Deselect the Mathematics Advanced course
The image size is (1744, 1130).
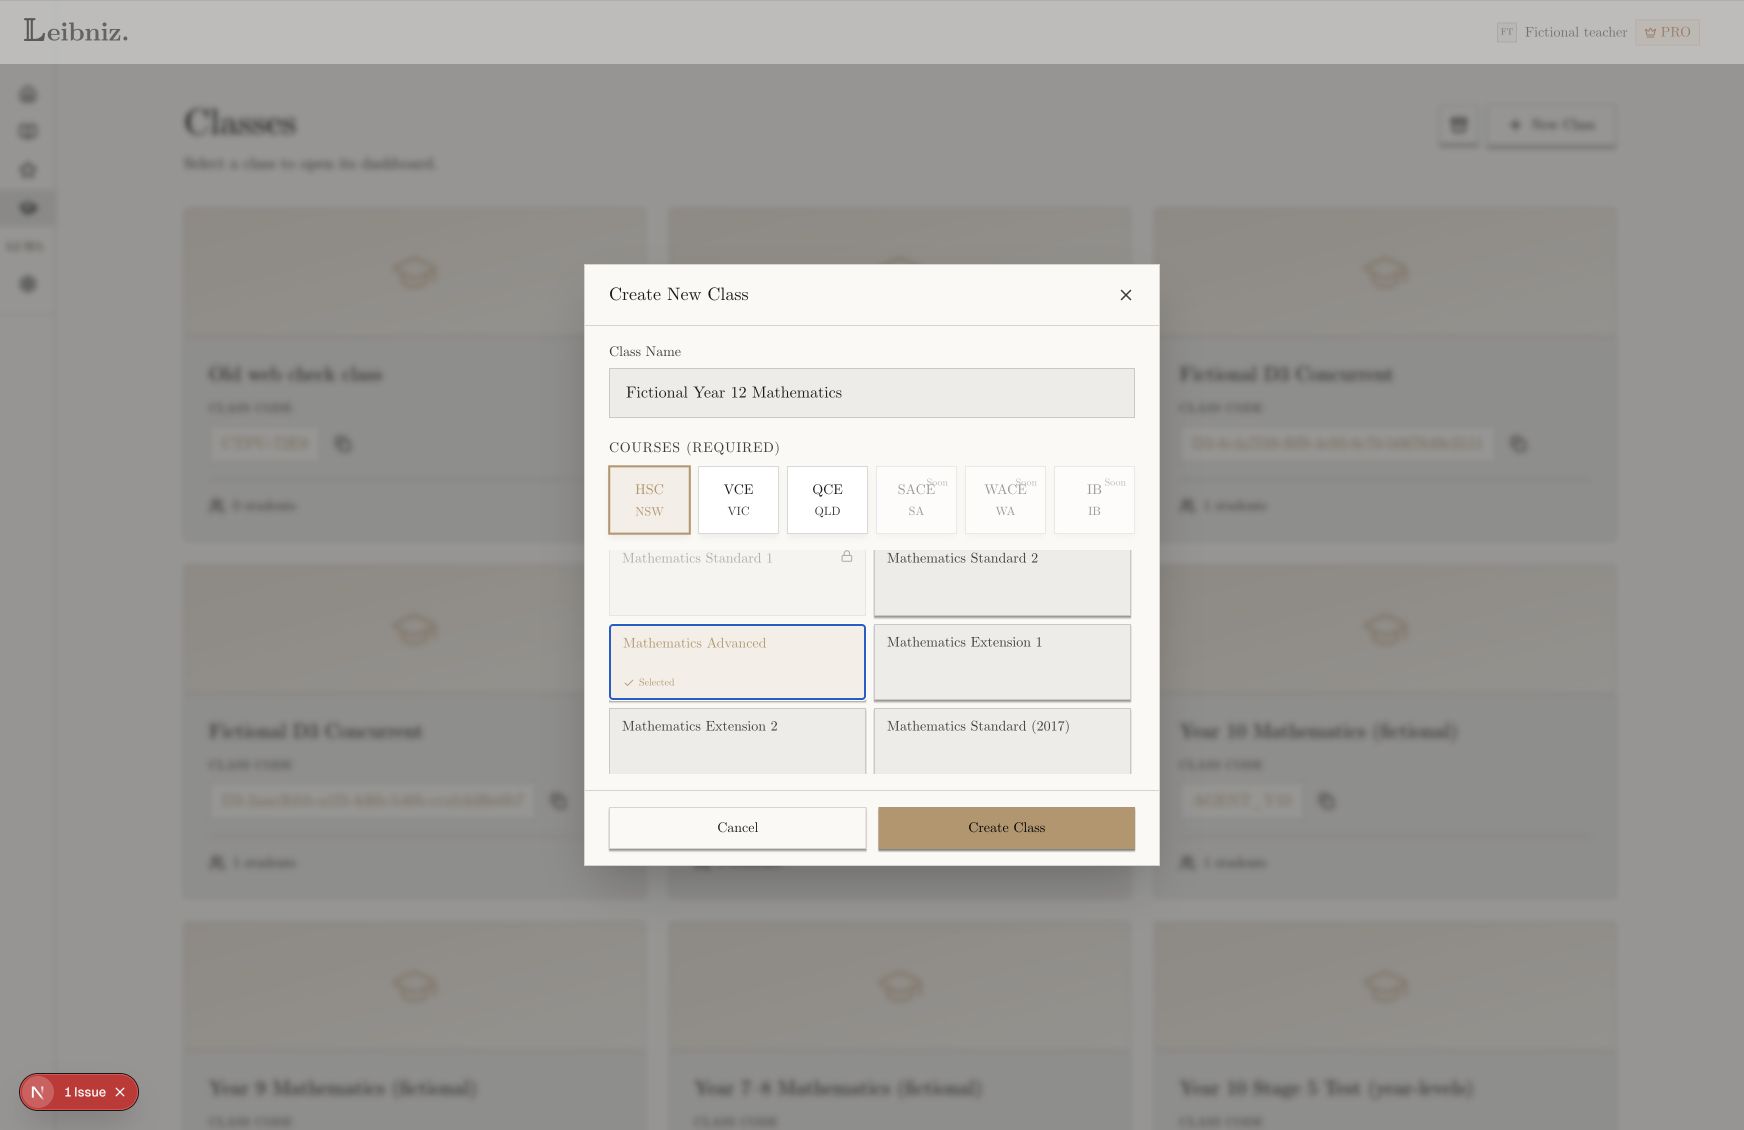[737, 662]
